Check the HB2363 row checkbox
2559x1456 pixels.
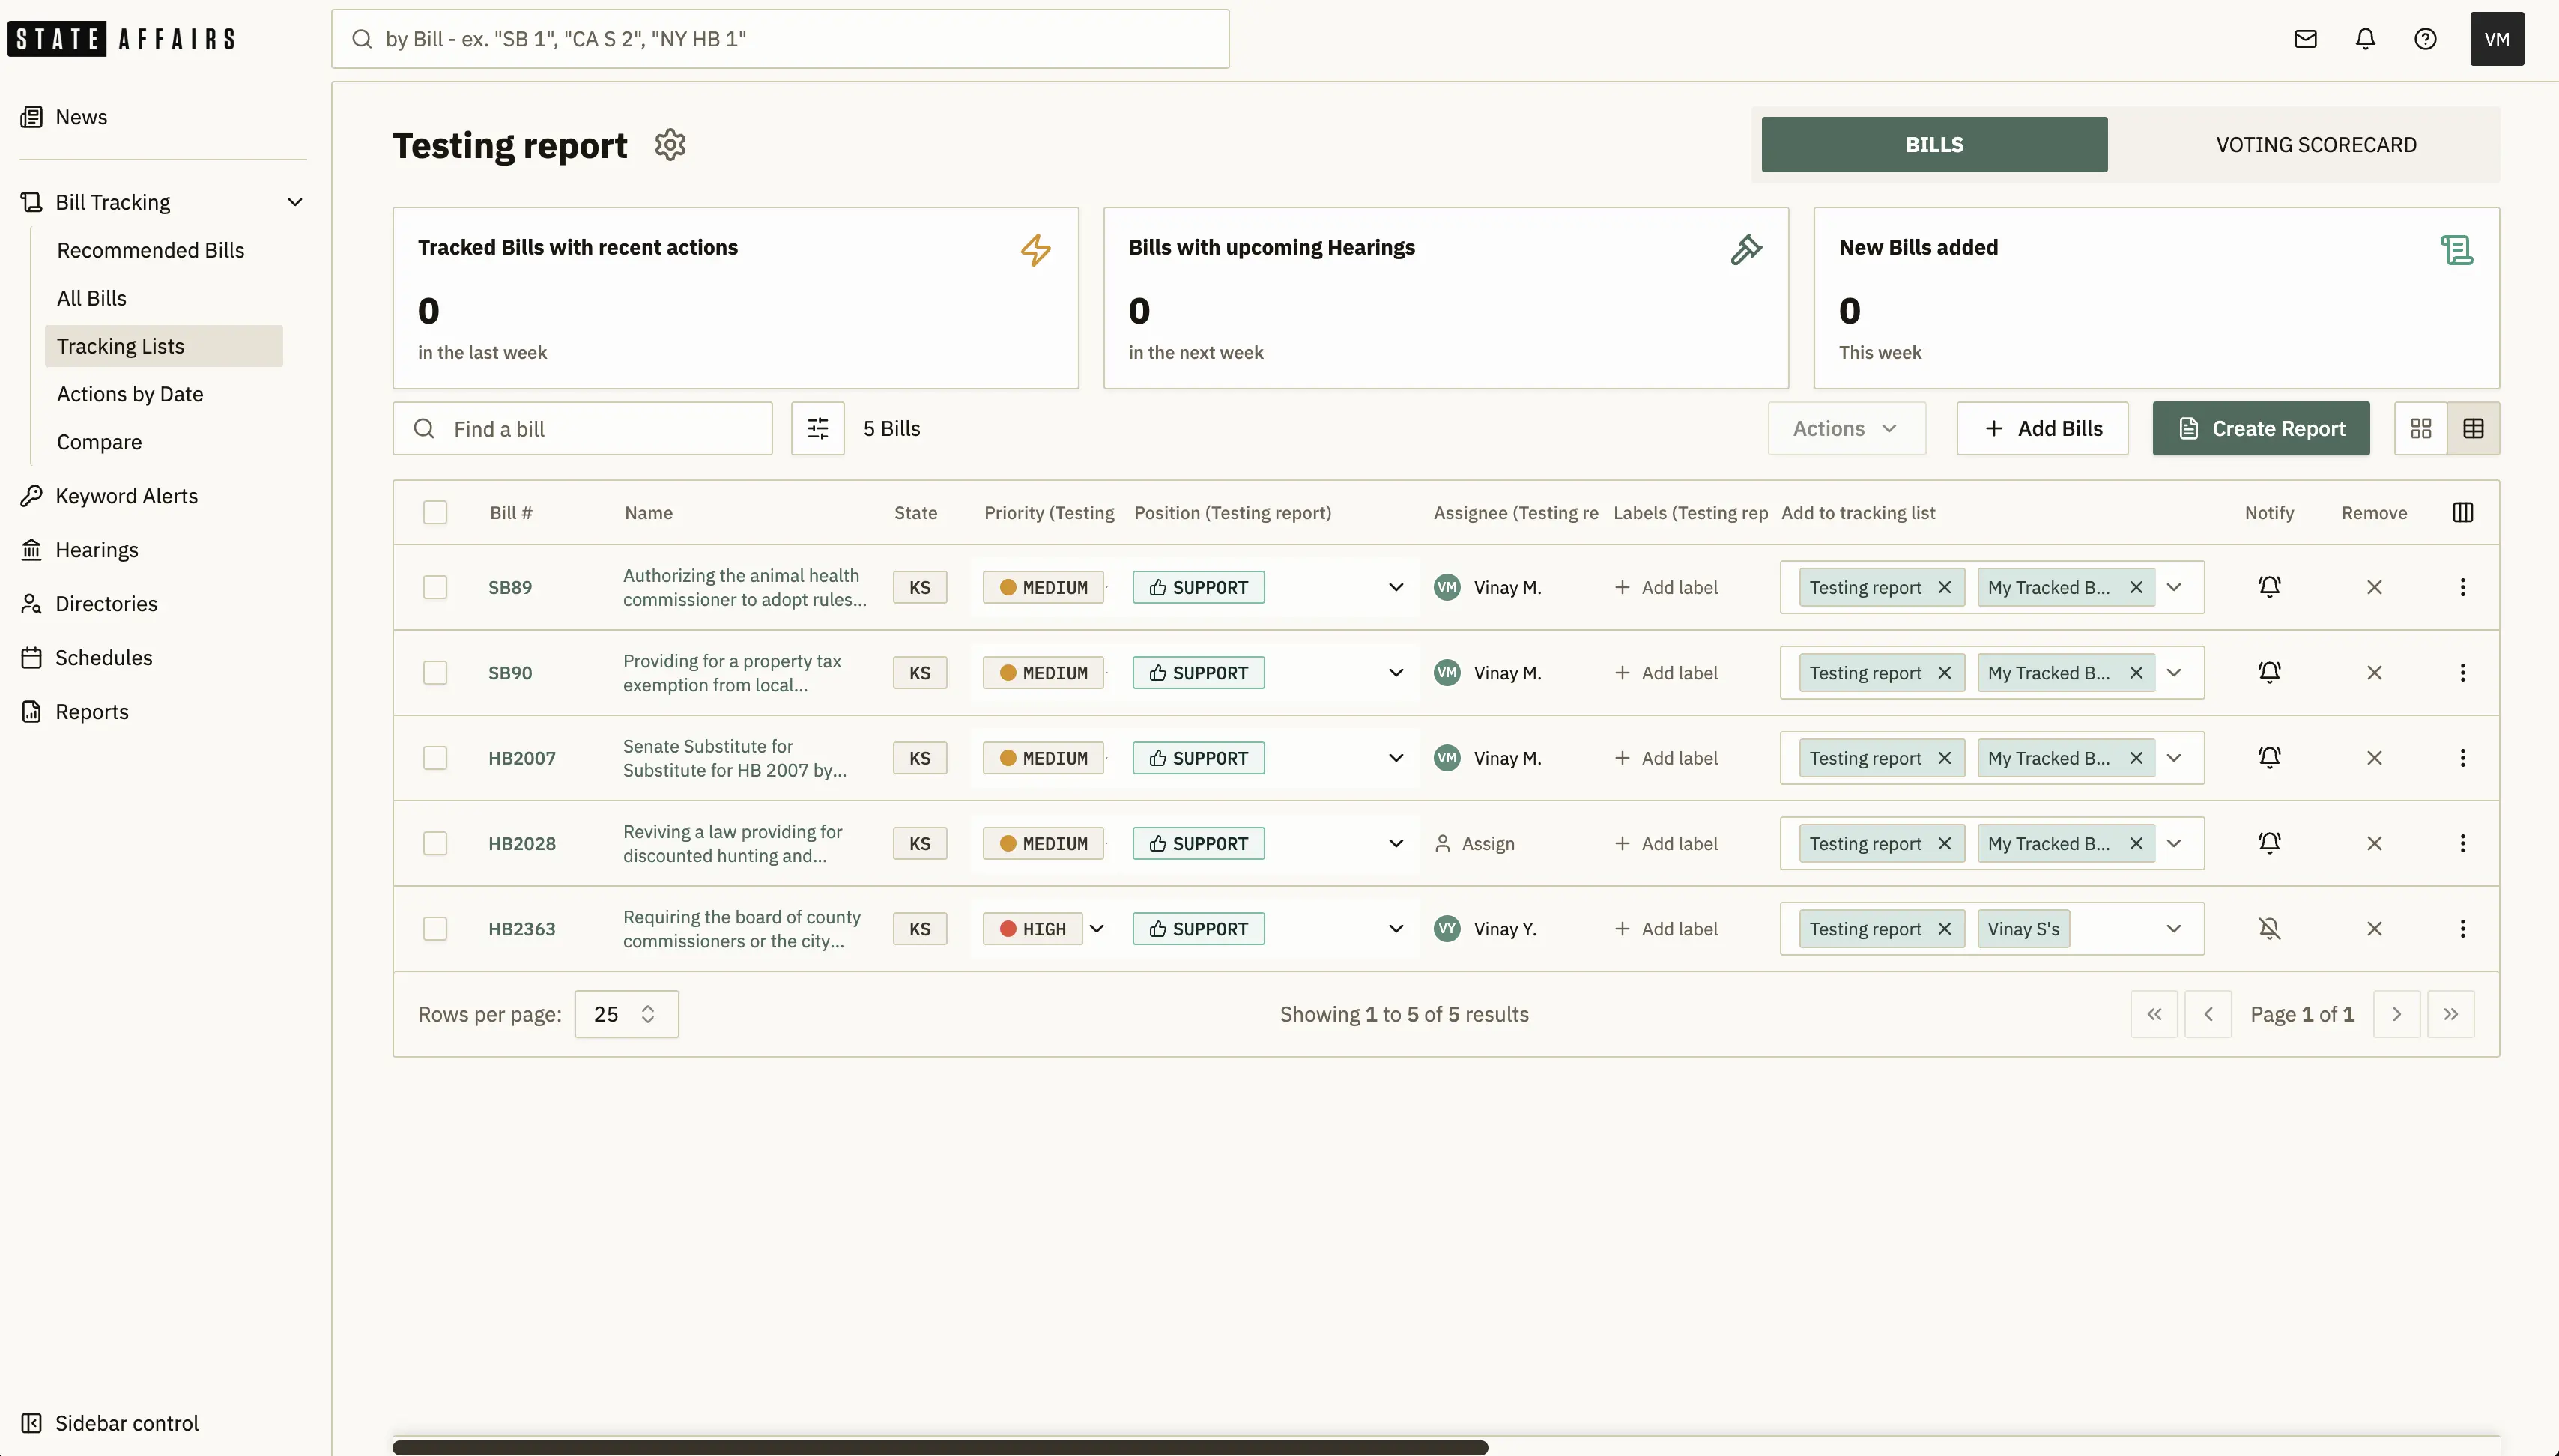tap(435, 929)
